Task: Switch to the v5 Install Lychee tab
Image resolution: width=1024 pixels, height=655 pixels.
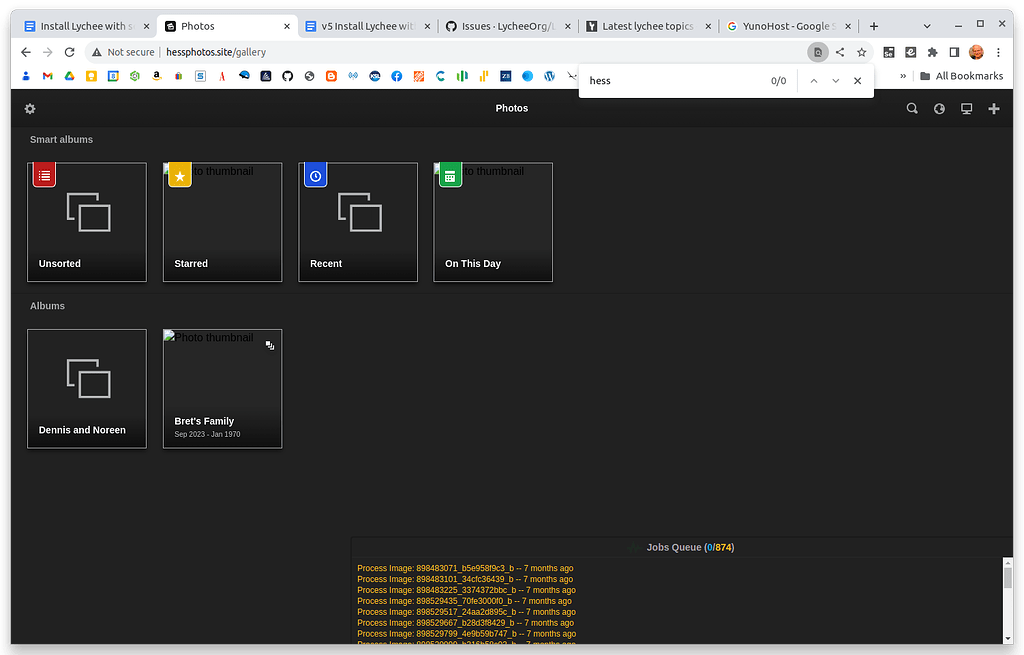Action: (x=368, y=26)
